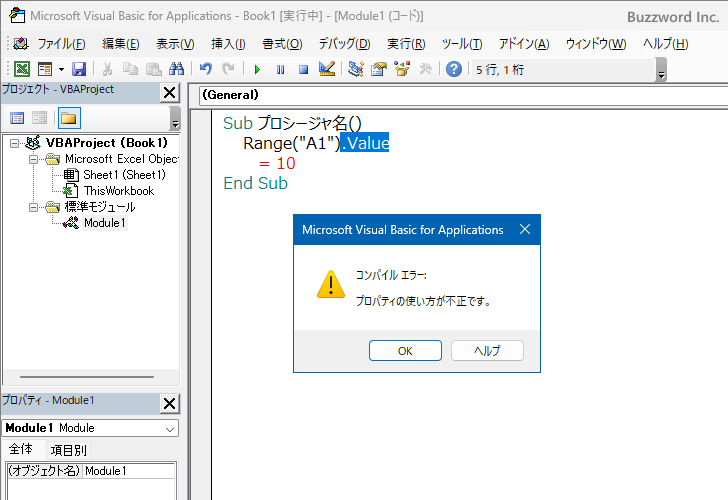Click ヘルプ button in error dialog

[x=488, y=351]
